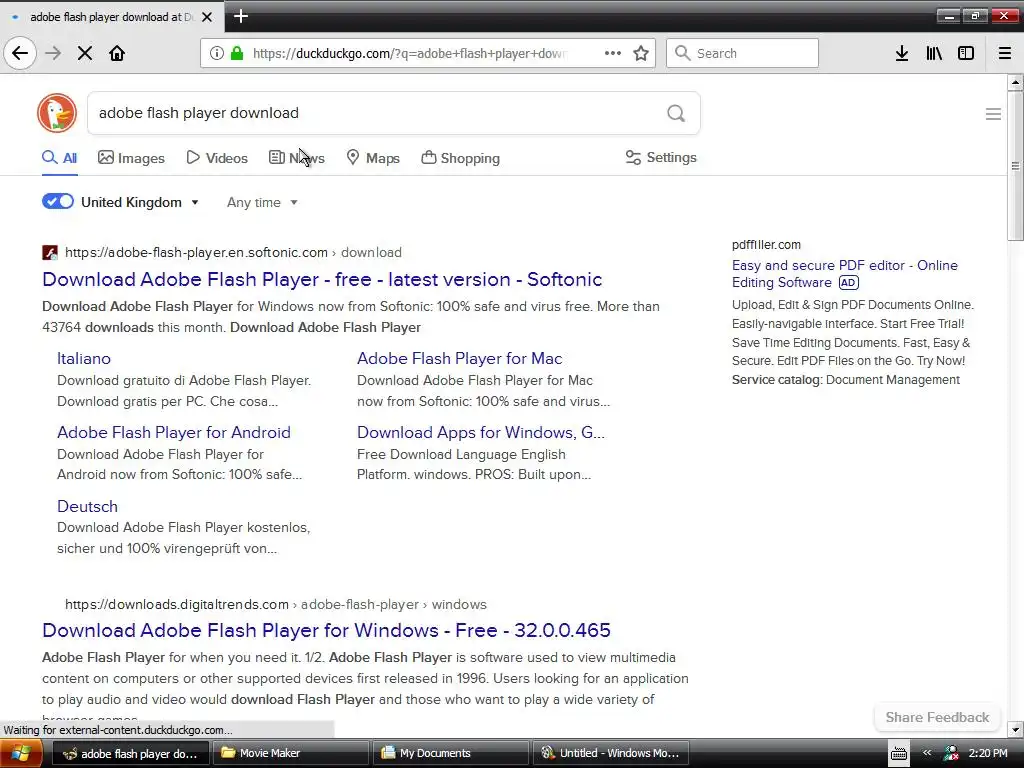Viewport: 1024px width, 768px height.
Task: Open the pdffiller Easy and secure PDF editor ad
Action: (844, 274)
